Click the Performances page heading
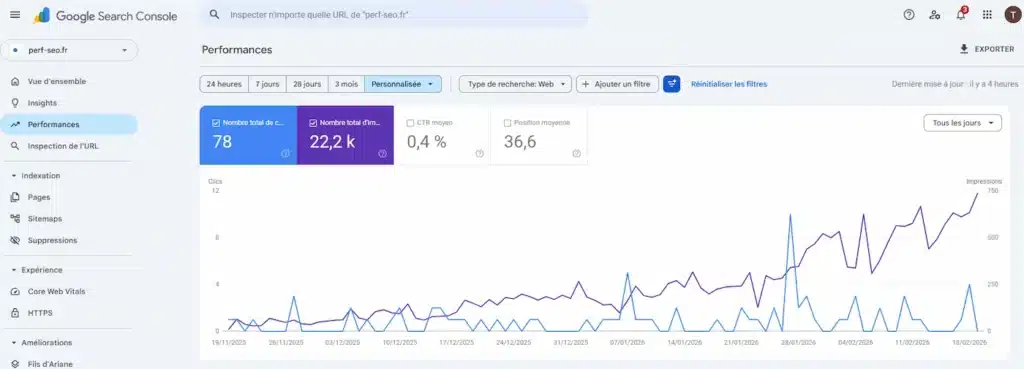 [x=237, y=50]
